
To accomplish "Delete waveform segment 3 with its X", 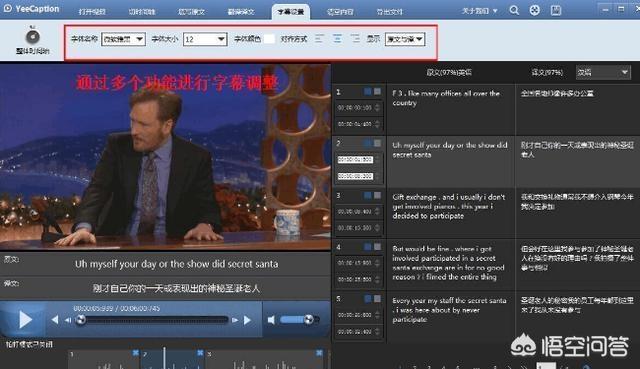I will coord(319,353).
